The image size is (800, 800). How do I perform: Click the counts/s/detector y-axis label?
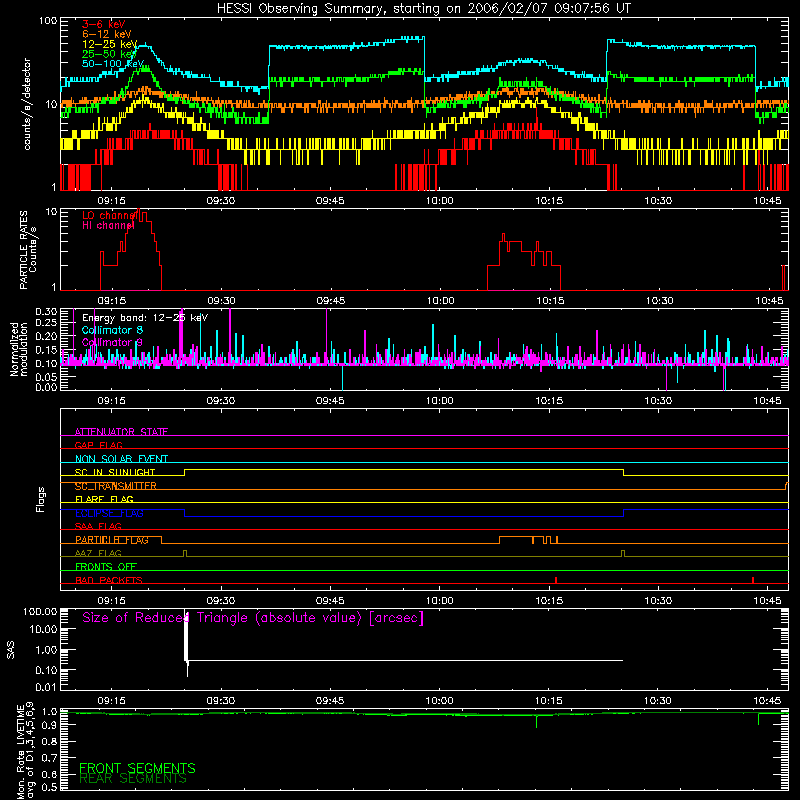click(x=27, y=104)
